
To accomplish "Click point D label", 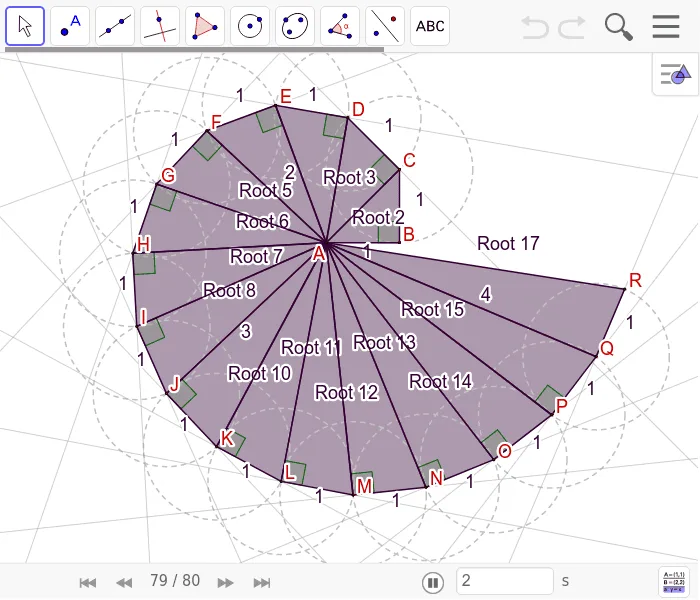I will tap(358, 109).
